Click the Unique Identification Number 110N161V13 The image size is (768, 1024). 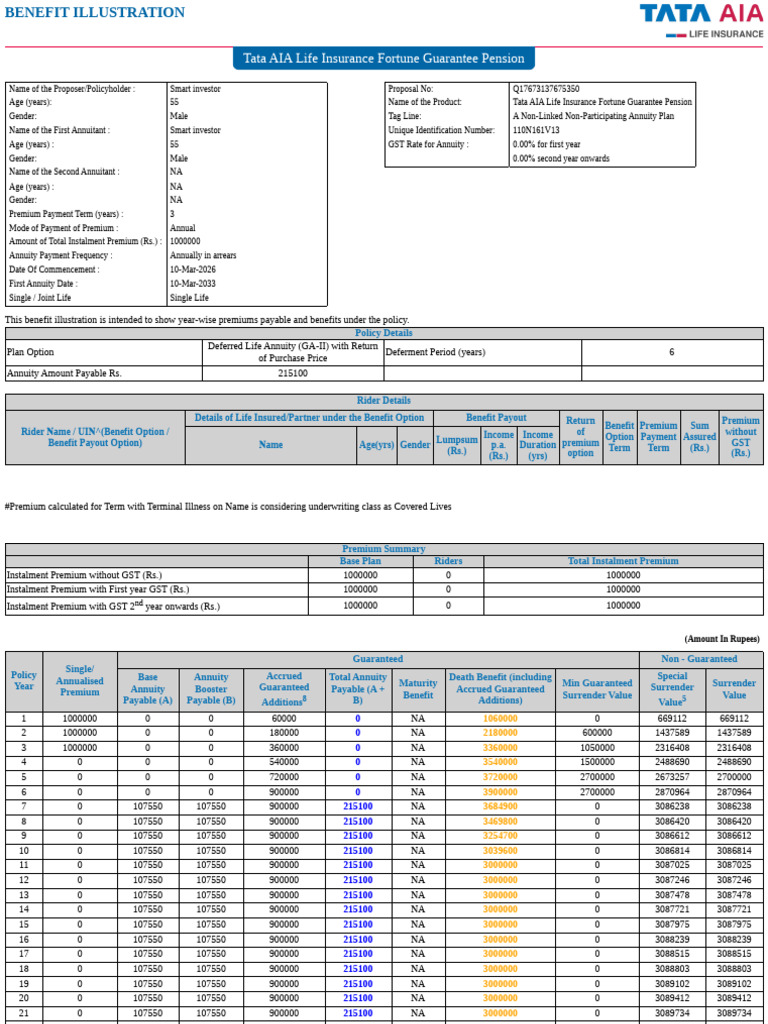[x=536, y=130]
